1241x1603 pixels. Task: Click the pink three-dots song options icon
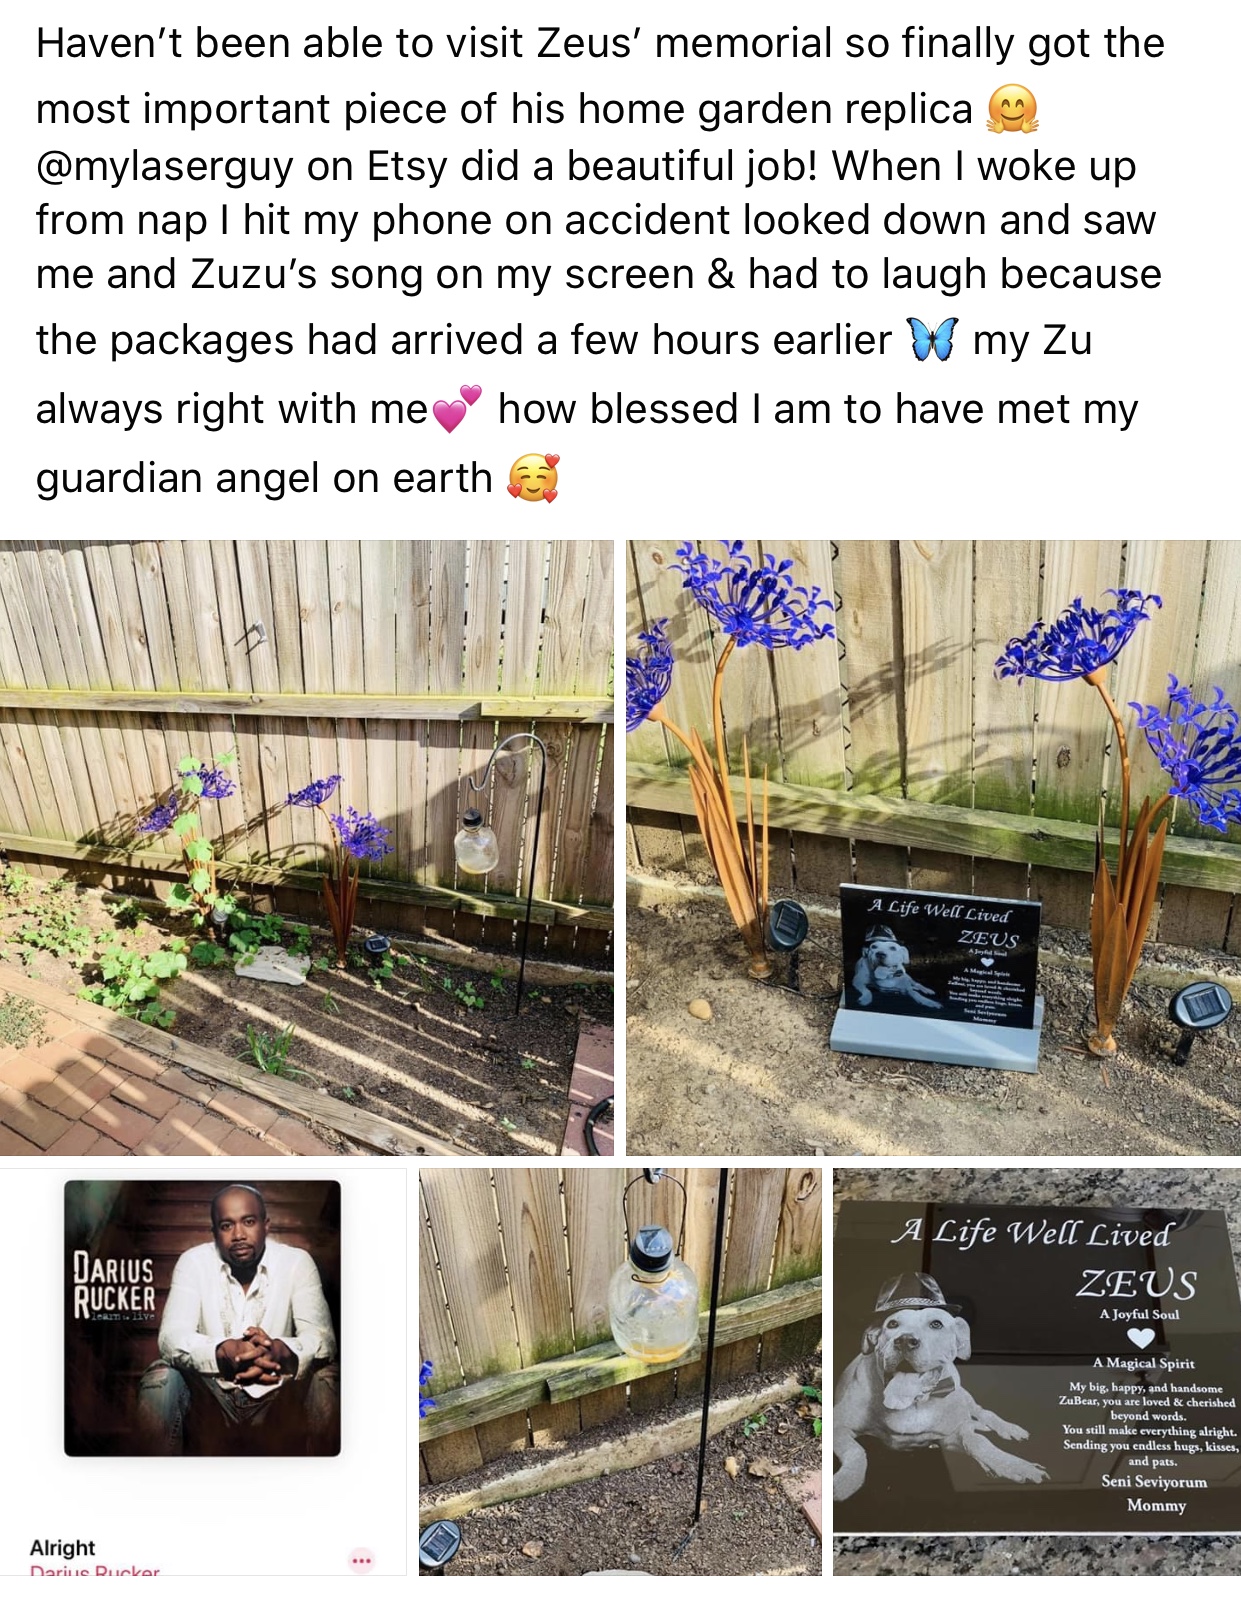click(x=361, y=1559)
